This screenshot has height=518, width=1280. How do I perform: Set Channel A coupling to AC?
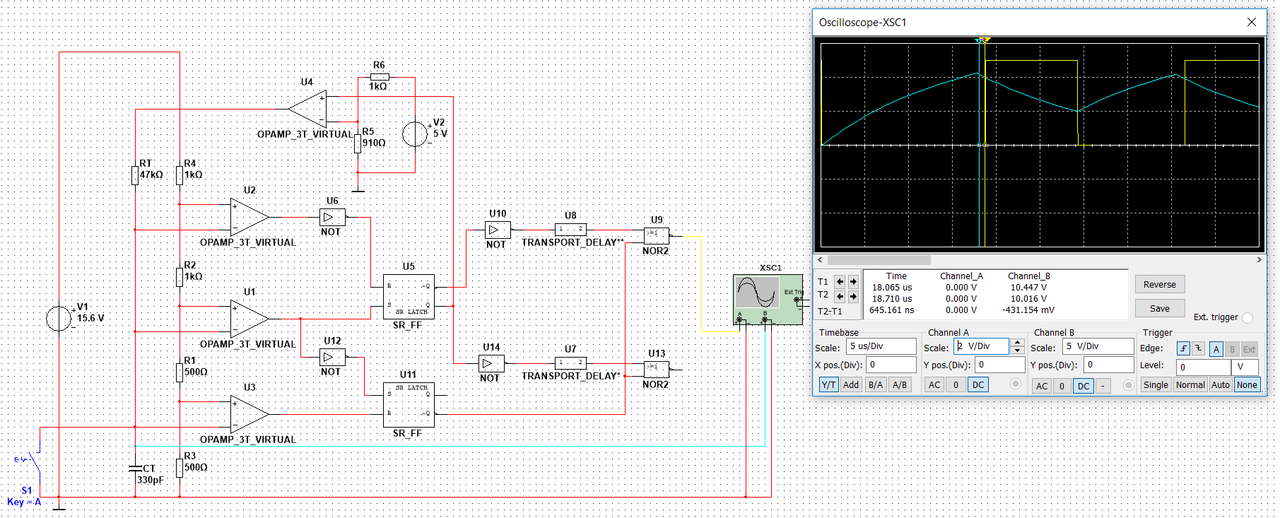934,384
